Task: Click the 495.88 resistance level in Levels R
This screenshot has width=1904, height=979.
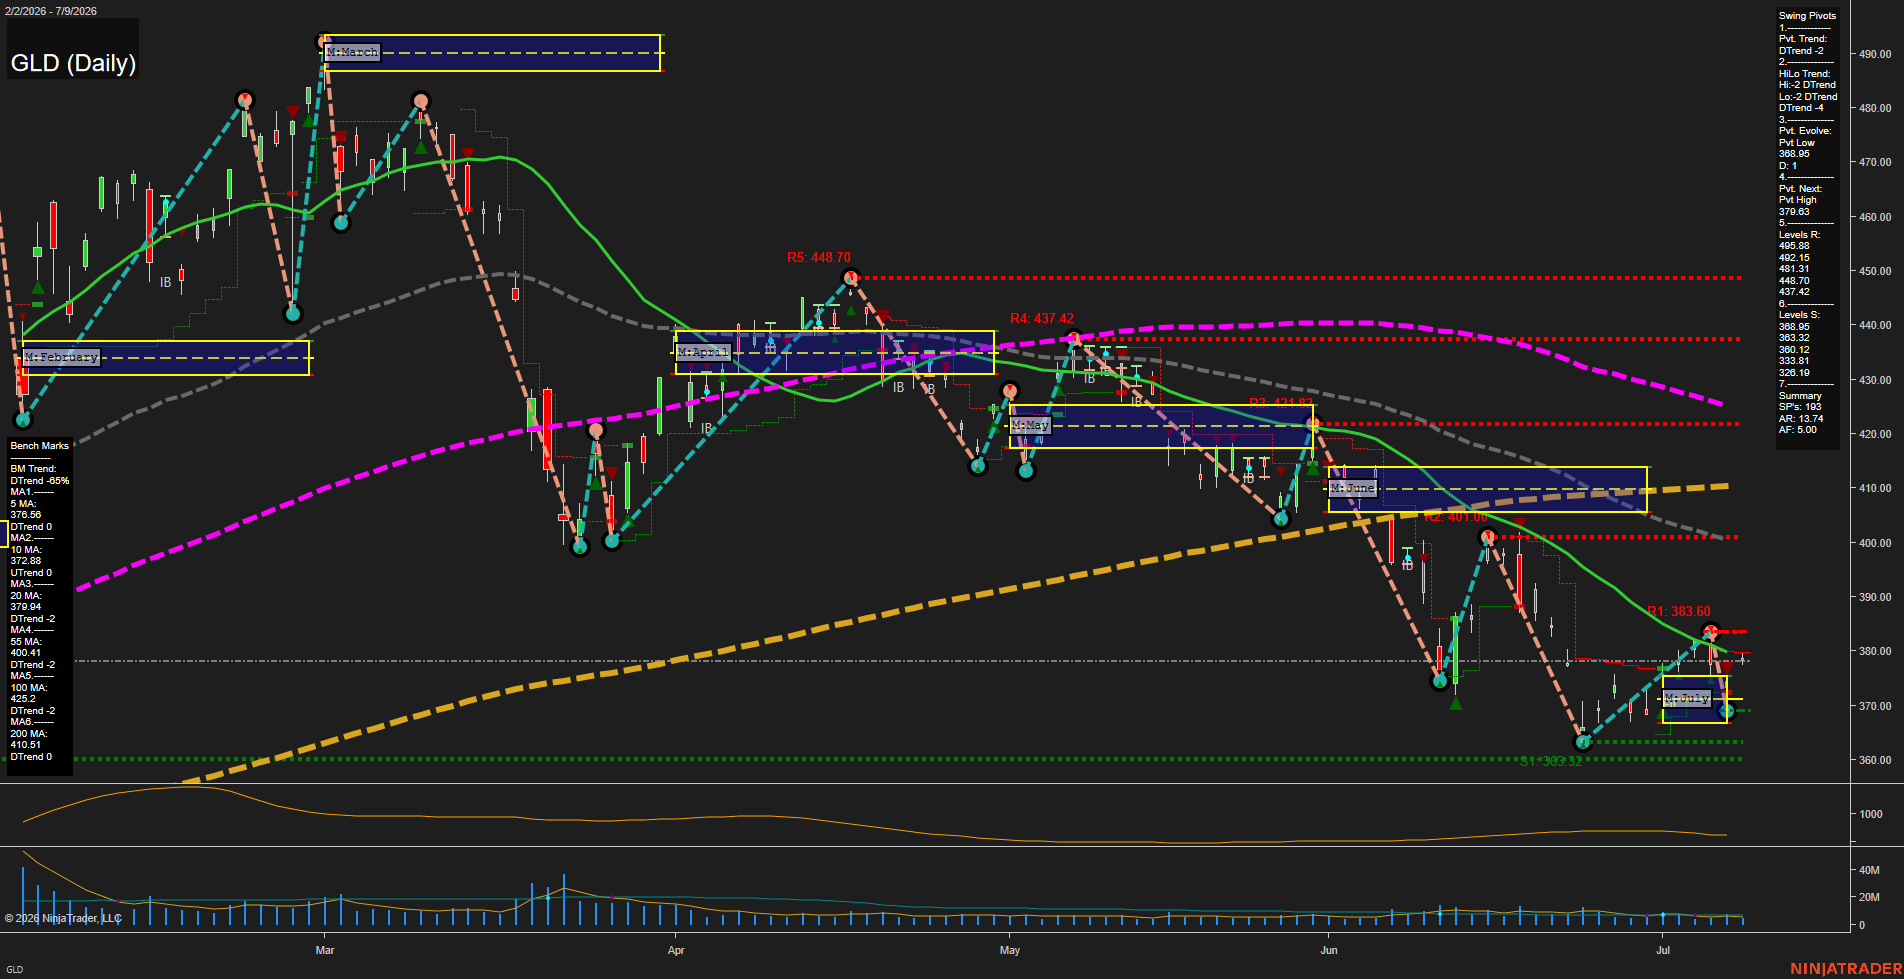Action: coord(1794,246)
